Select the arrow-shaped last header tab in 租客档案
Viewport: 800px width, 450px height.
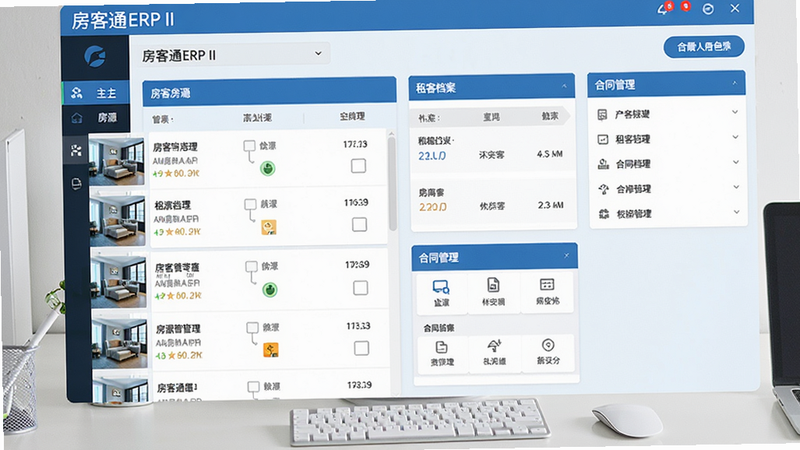pyautogui.click(x=550, y=116)
